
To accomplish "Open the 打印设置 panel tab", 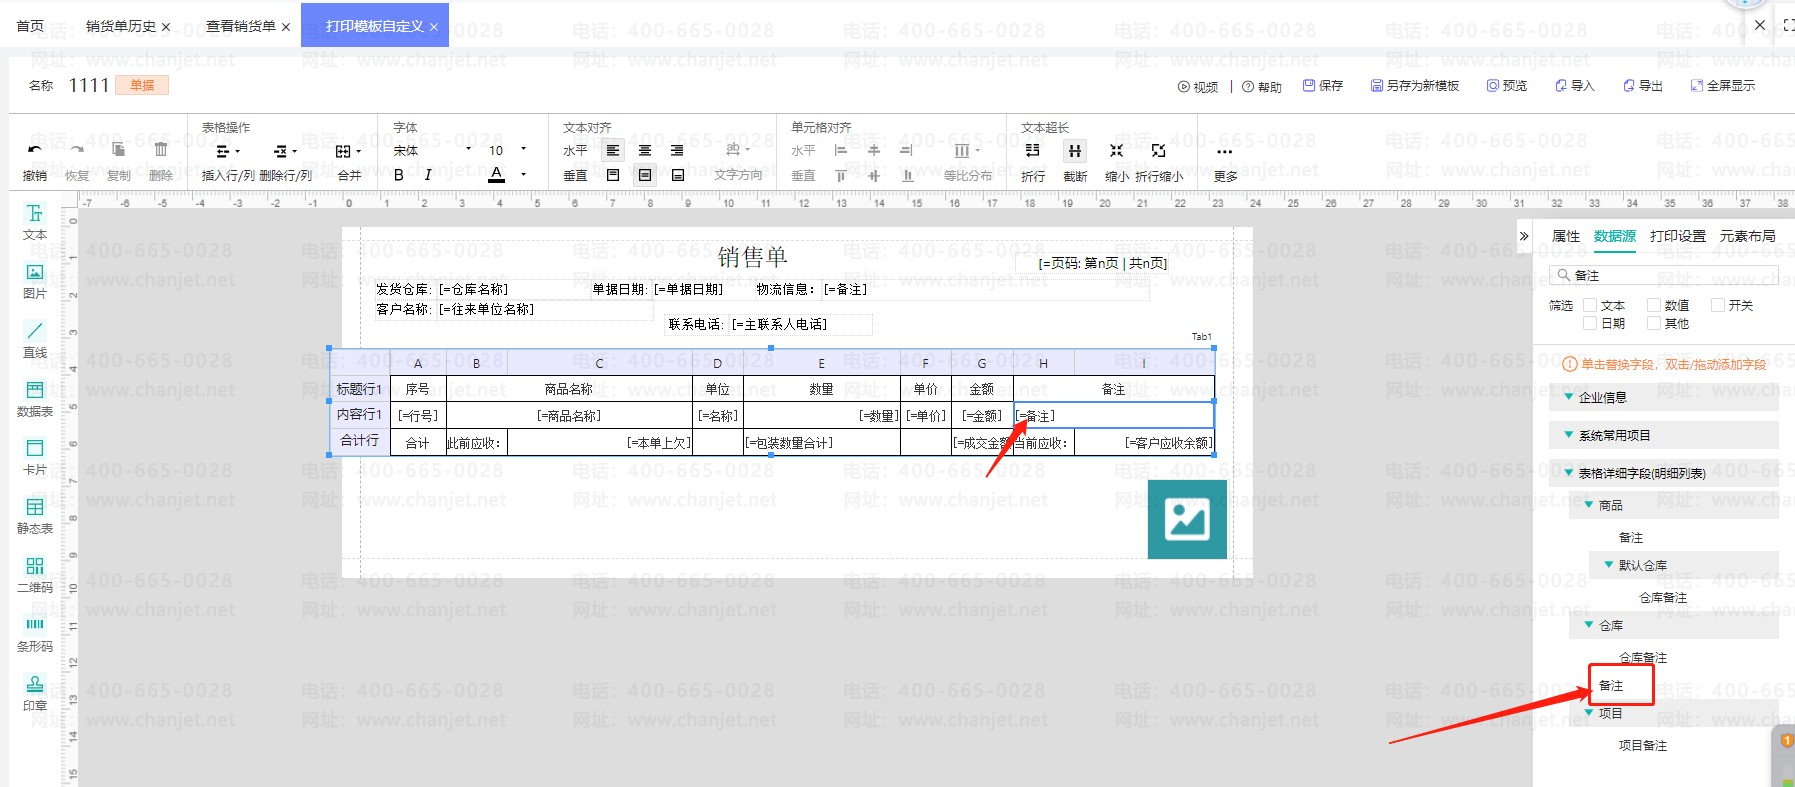I will [1678, 236].
